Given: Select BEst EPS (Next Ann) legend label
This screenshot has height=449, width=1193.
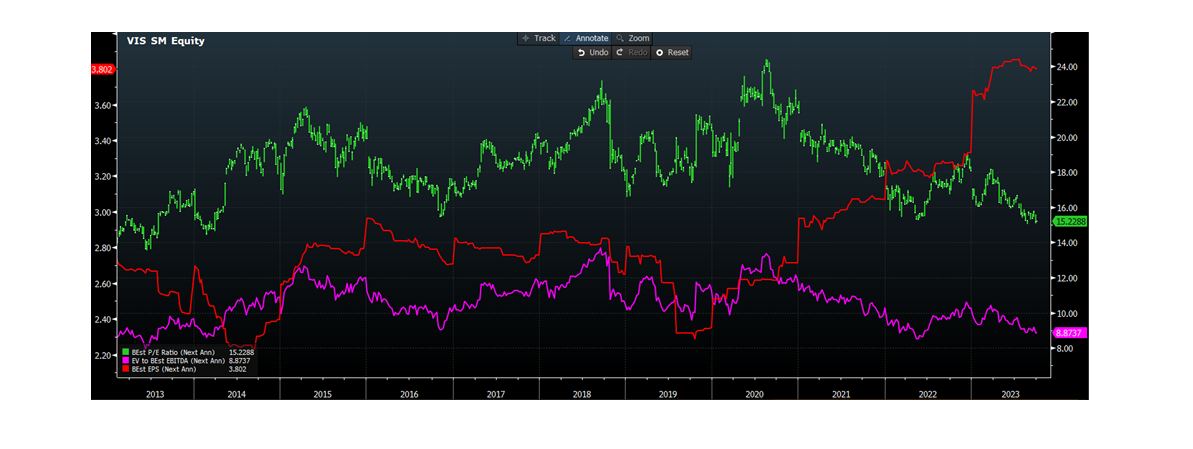Looking at the screenshot, I should click(x=164, y=369).
